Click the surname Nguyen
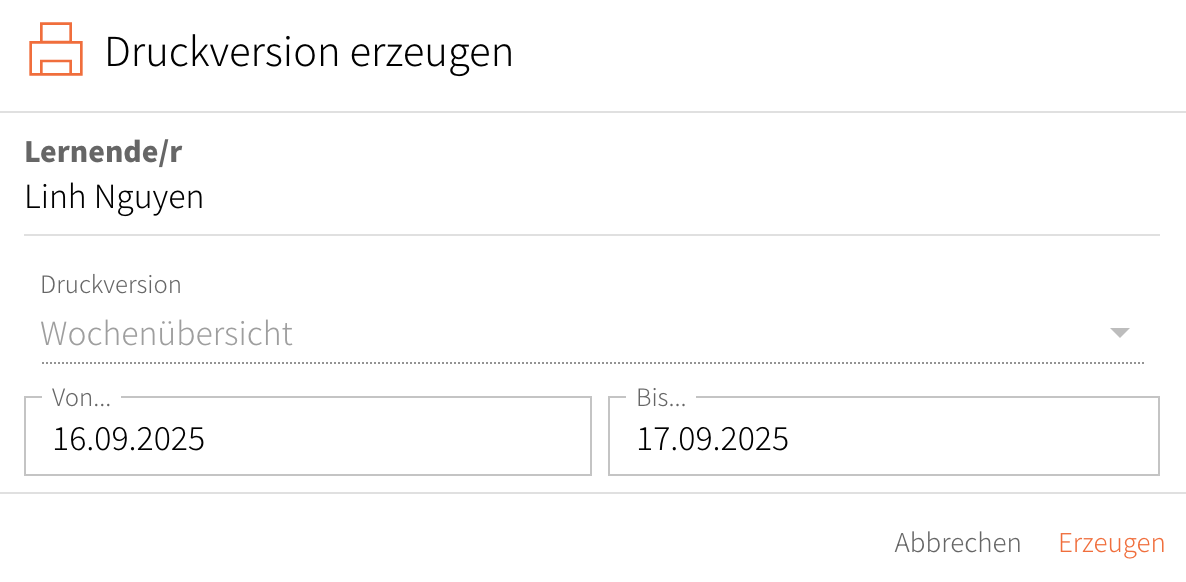Screen dimensions: 1186x582 pos(149,197)
